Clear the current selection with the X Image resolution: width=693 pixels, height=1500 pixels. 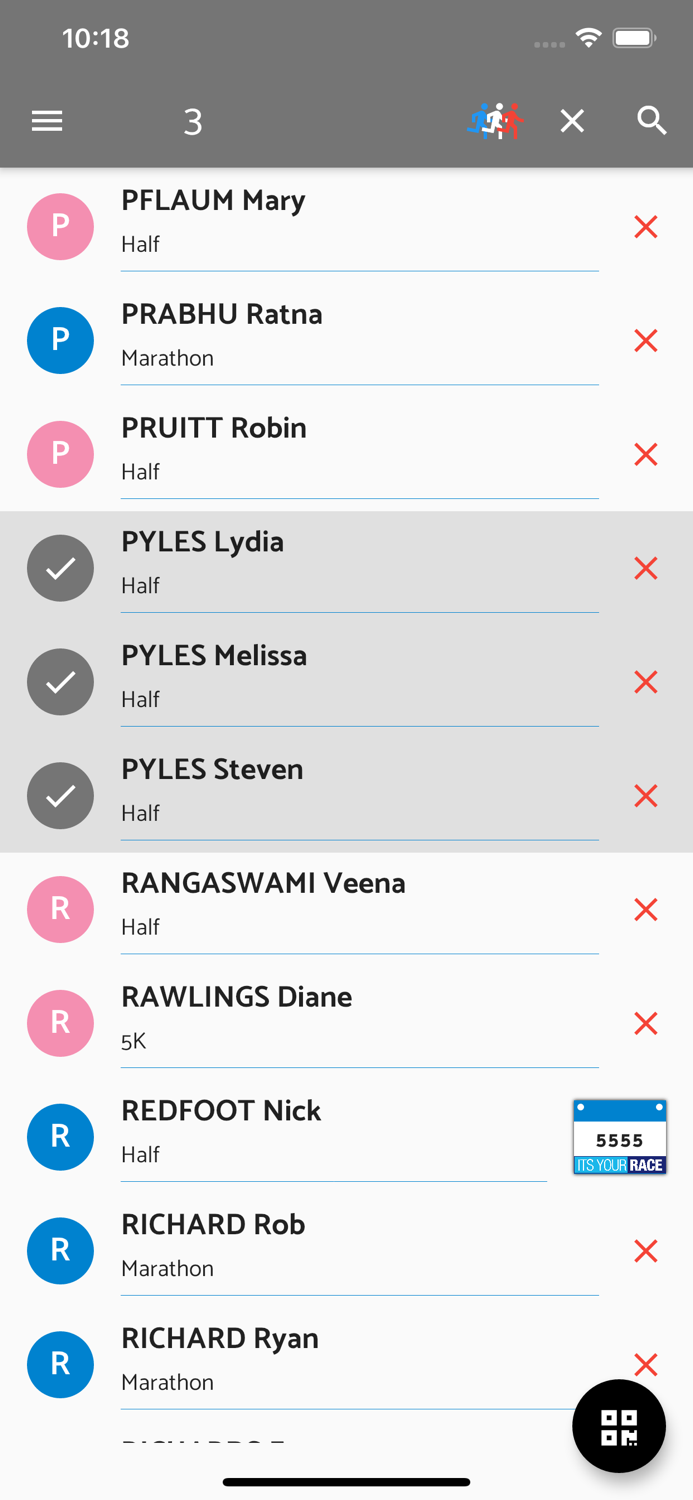click(571, 120)
